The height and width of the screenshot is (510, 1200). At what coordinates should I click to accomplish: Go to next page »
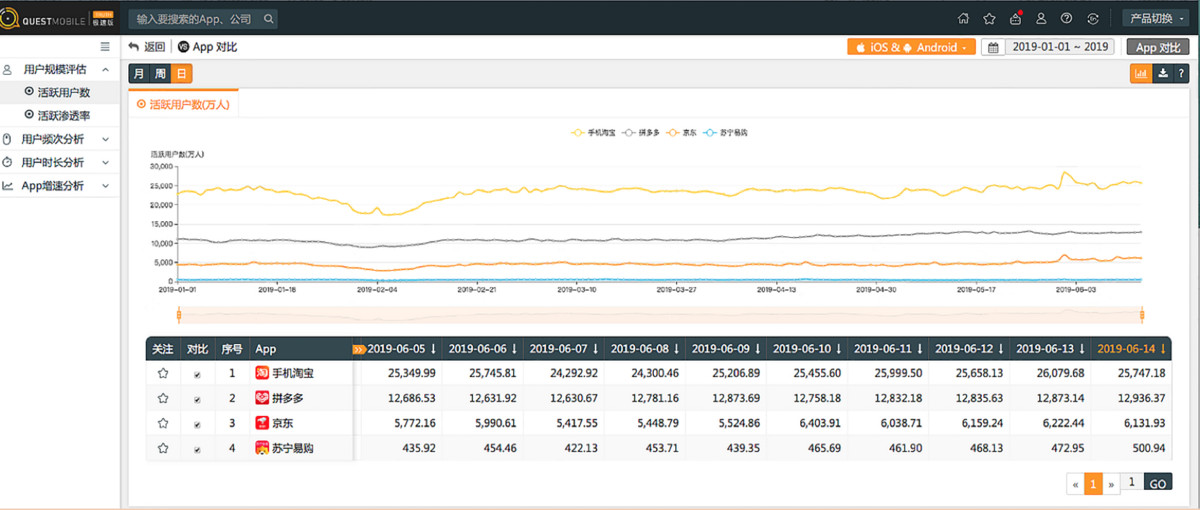pyautogui.click(x=1111, y=484)
